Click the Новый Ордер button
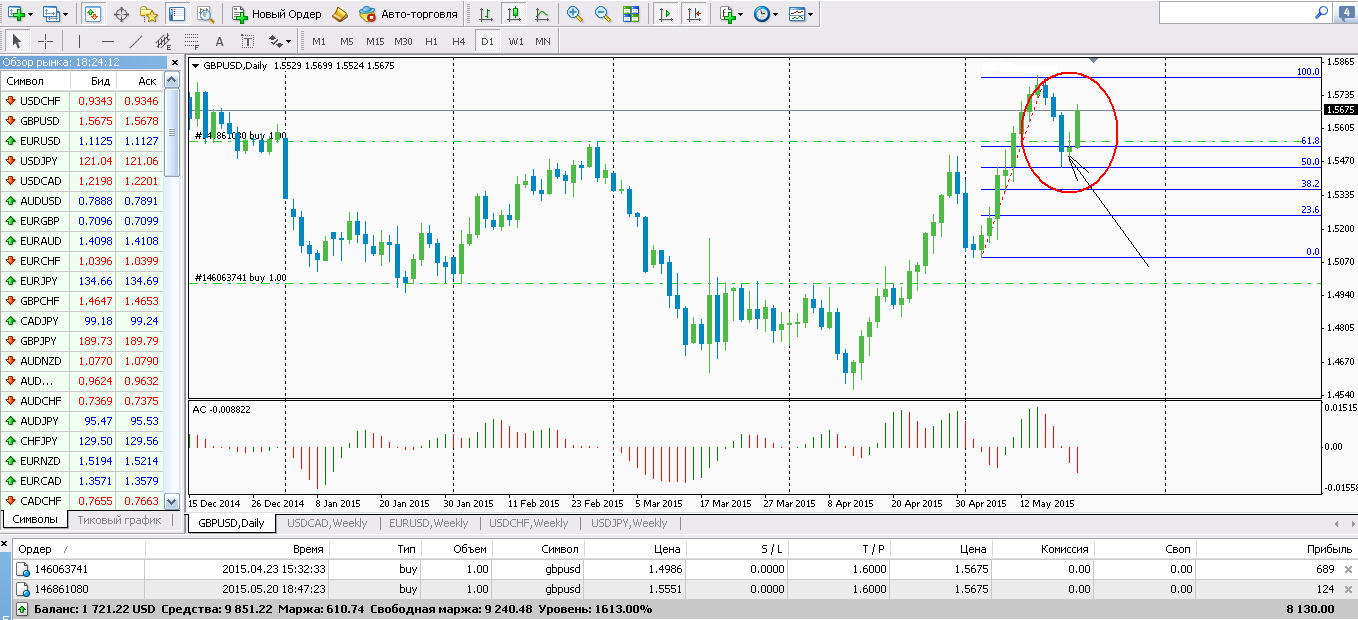This screenshot has width=1358, height=620. 278,14
